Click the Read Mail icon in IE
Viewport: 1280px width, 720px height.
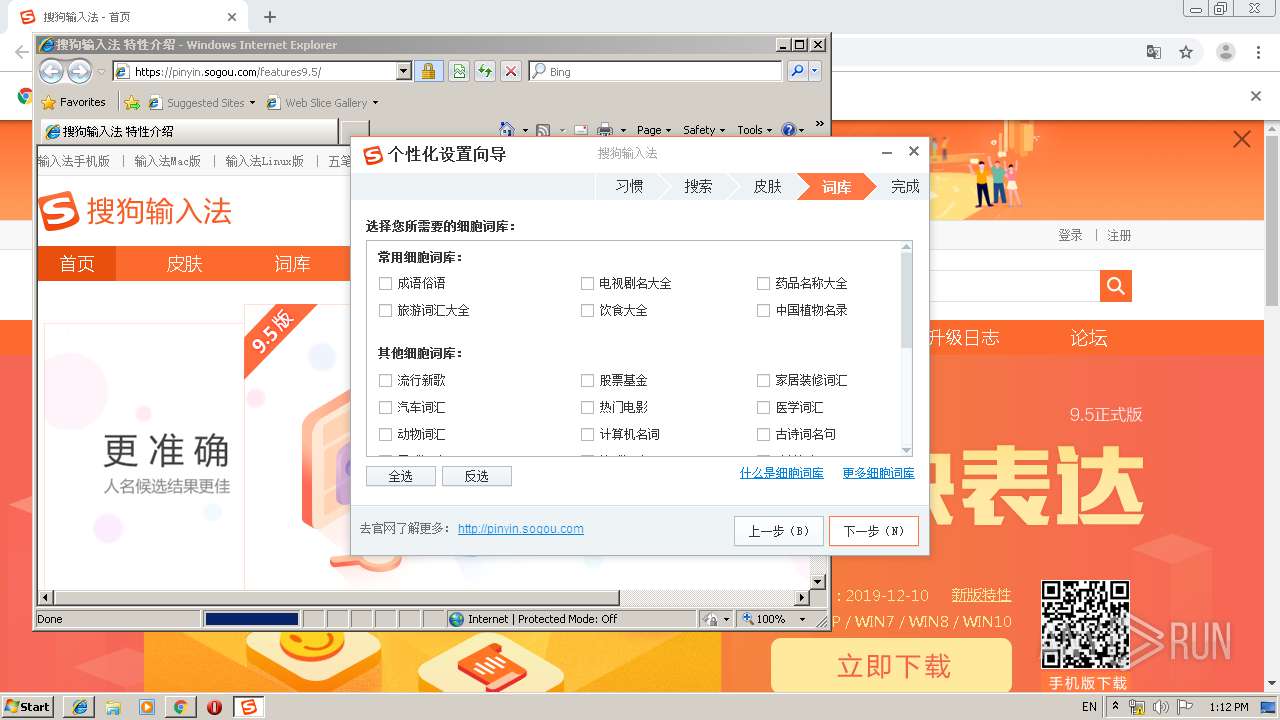(x=580, y=130)
